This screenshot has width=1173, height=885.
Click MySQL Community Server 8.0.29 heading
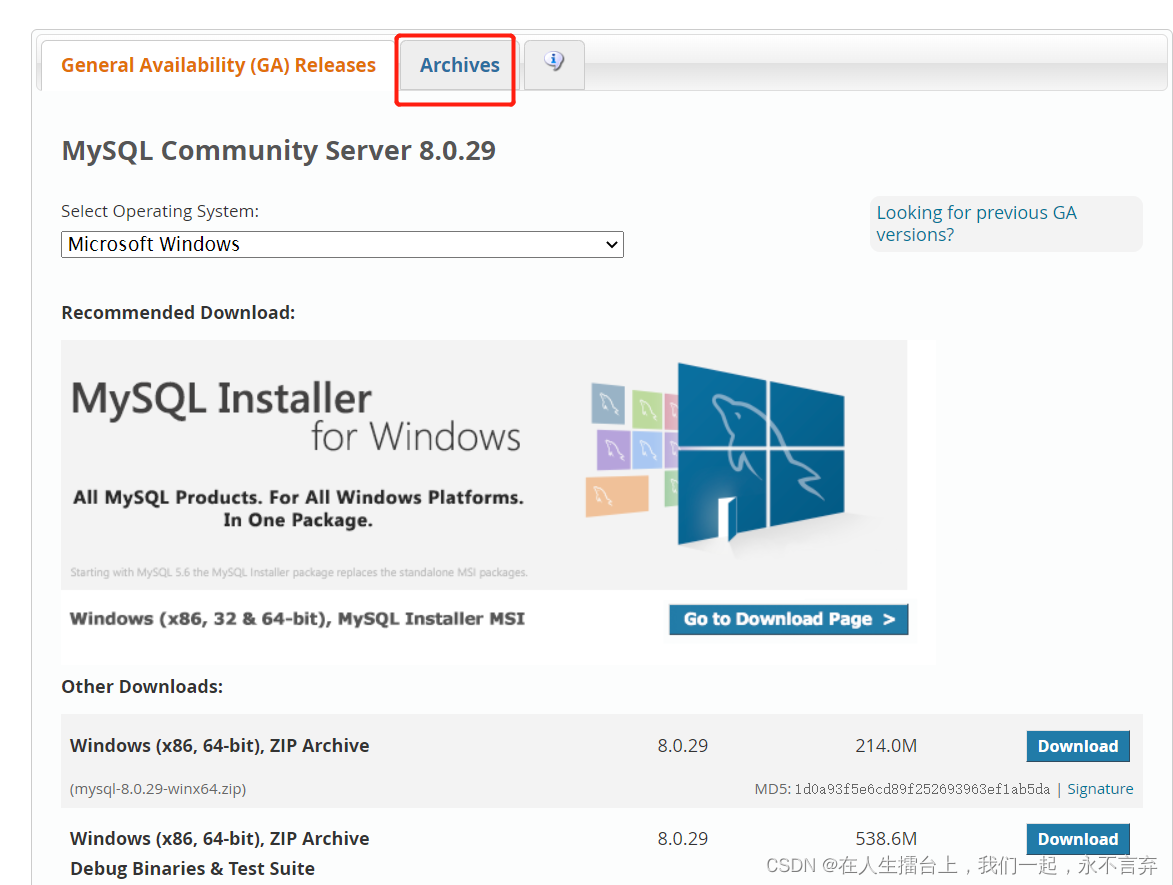(x=278, y=150)
